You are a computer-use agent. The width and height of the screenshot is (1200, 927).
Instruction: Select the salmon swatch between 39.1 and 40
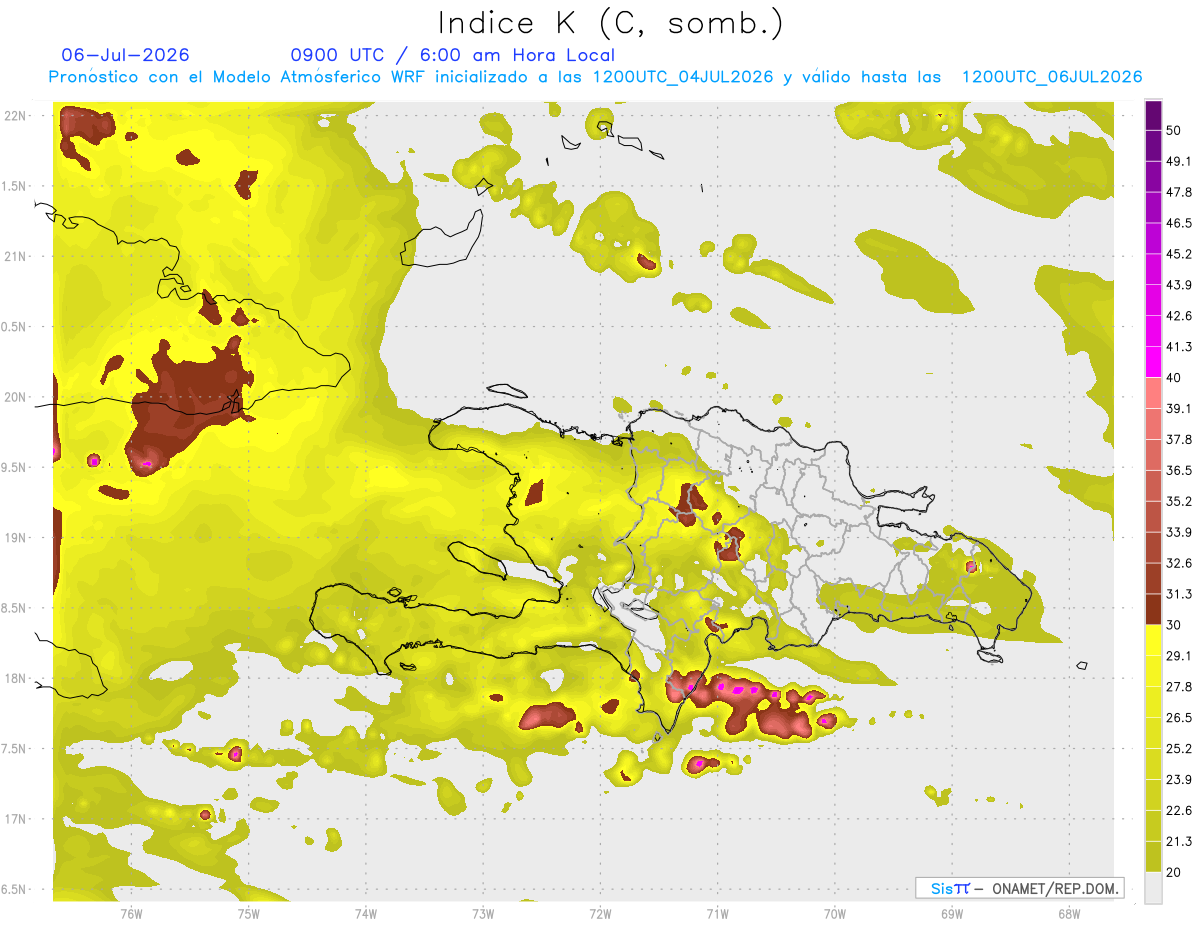tap(1153, 393)
